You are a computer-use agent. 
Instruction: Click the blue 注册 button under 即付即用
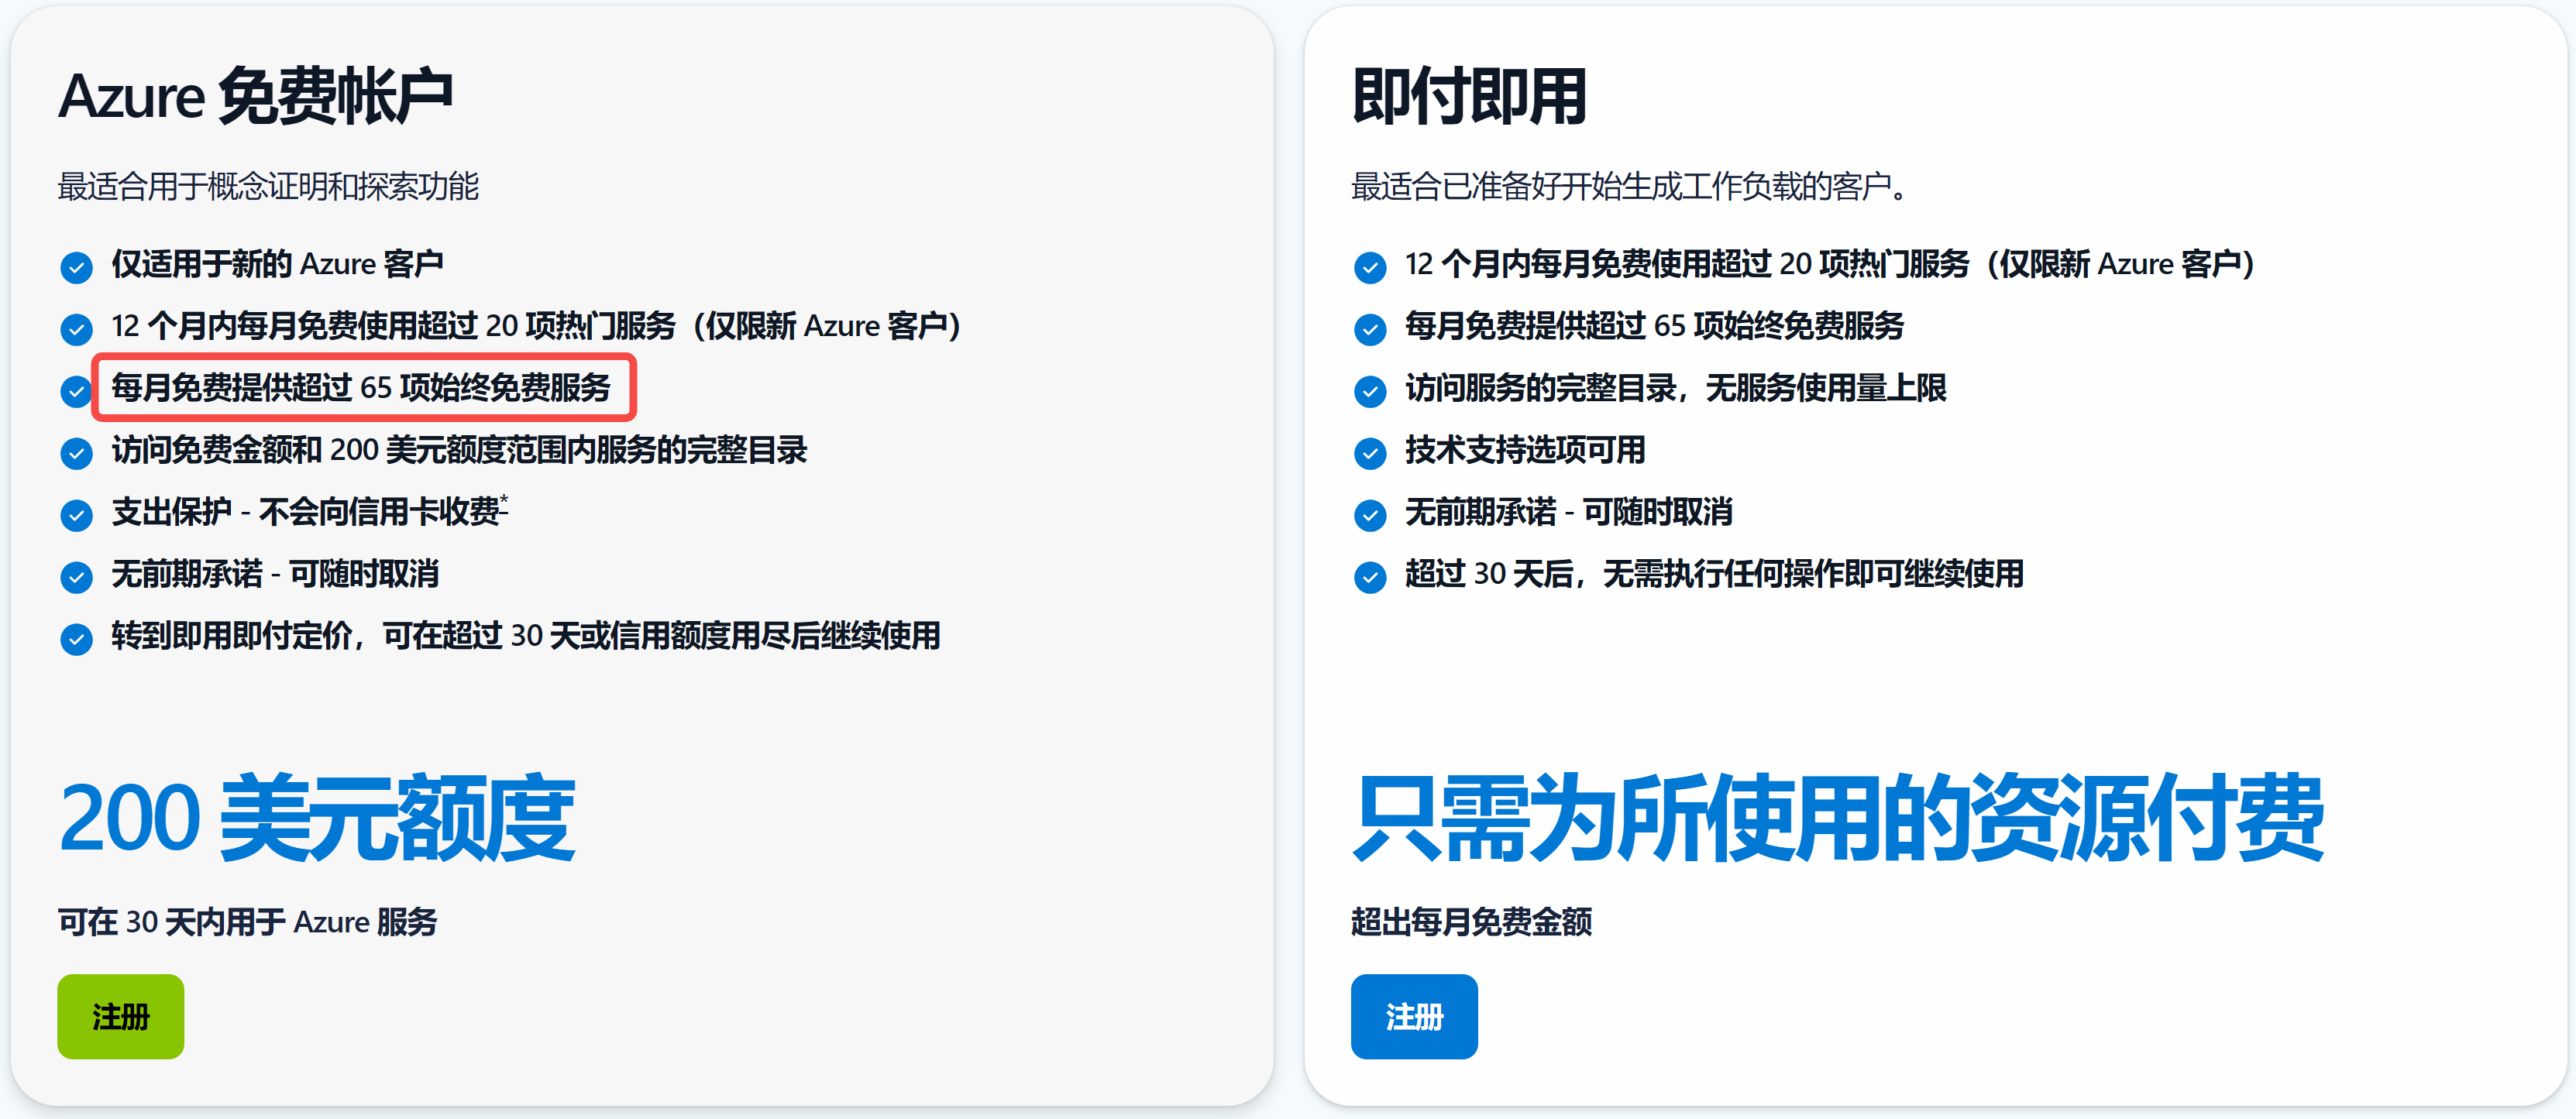coord(1413,1016)
